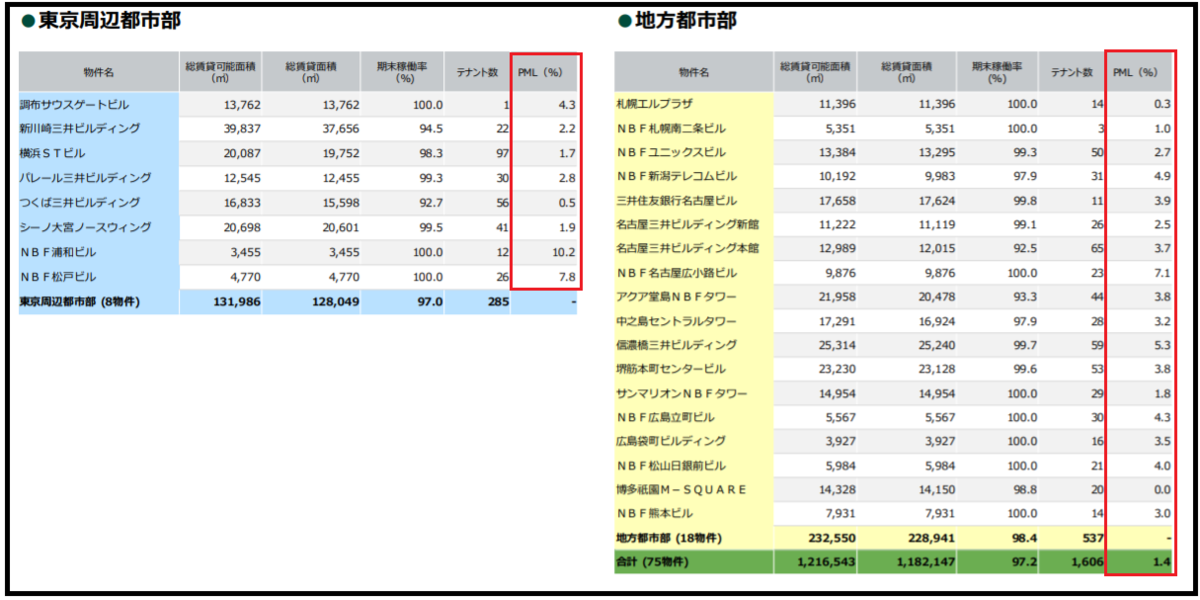
Task: Select tenant subtotal '285'
Action: [x=498, y=301]
